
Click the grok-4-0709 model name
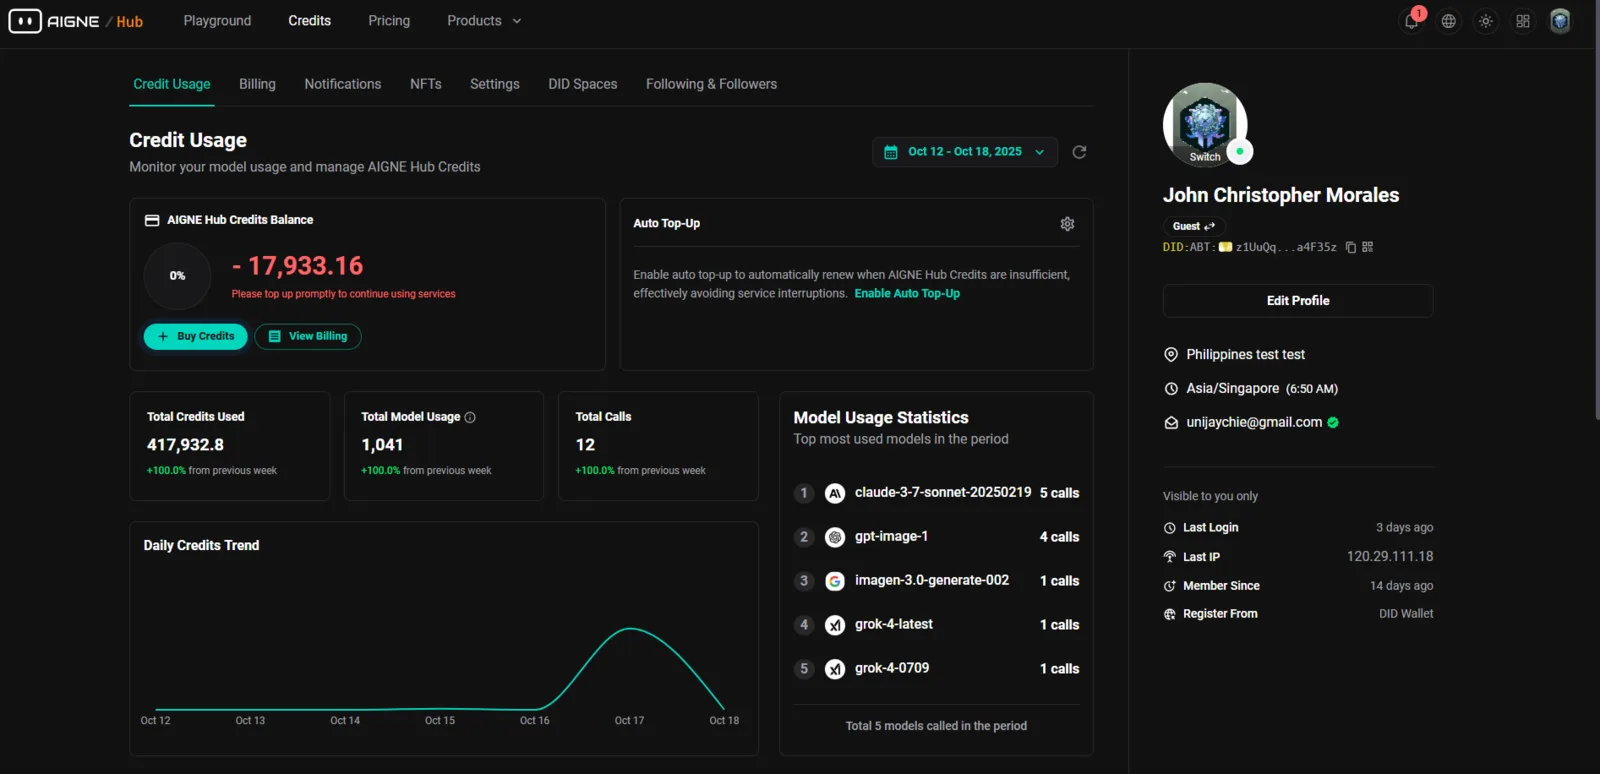click(x=892, y=669)
